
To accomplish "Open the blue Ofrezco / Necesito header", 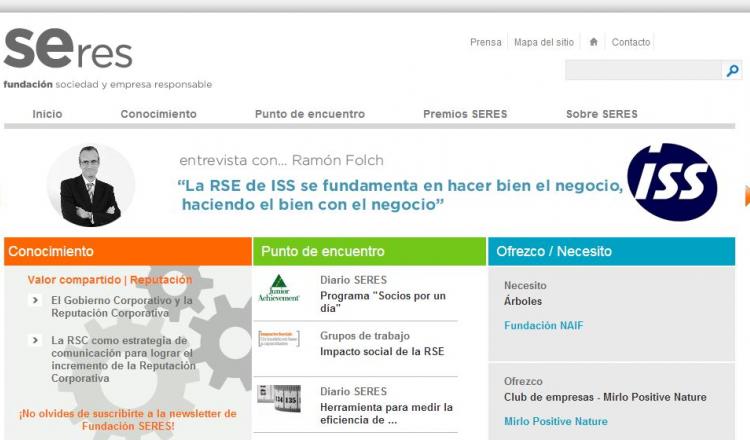I will 611,251.
